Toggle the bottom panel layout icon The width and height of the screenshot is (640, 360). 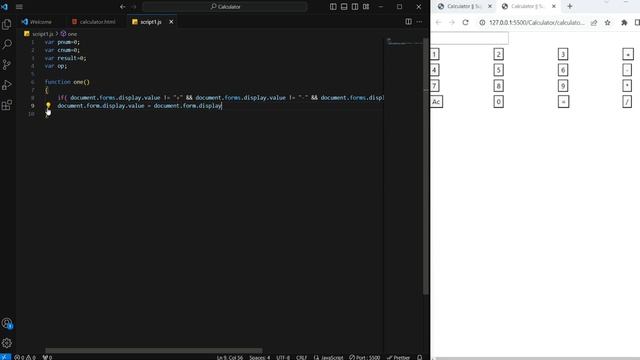pos(344,7)
